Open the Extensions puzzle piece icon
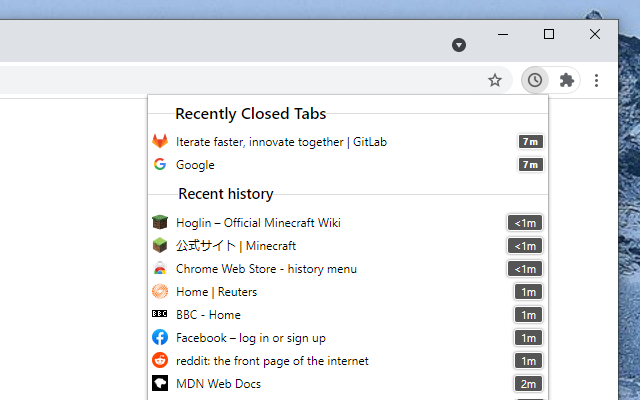The image size is (640, 400). point(567,80)
